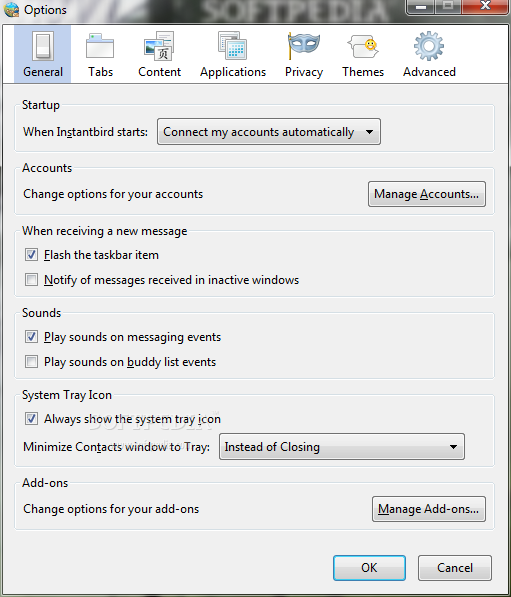The image size is (511, 597).
Task: Open the Advanced gear pane
Action: point(429,54)
